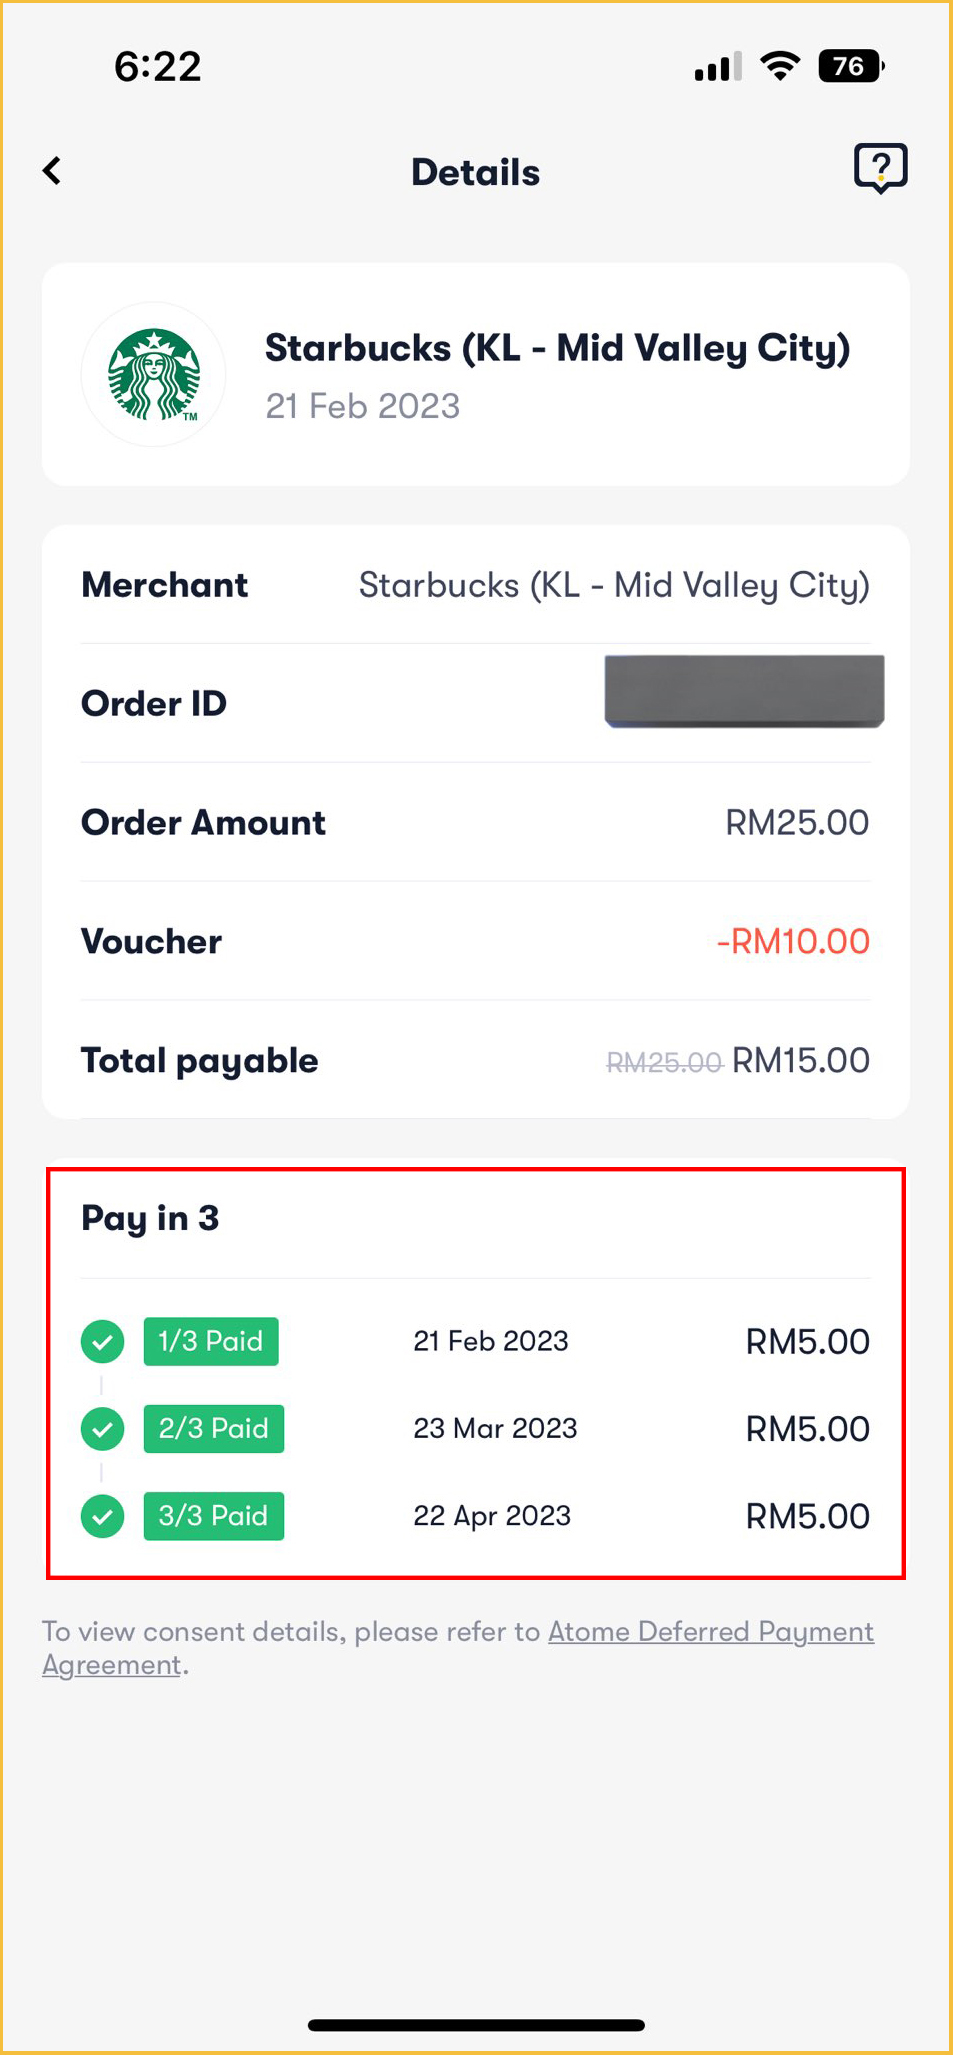Image resolution: width=953 pixels, height=2055 pixels.
Task: Tap the first installment green checkmark
Action: point(102,1341)
